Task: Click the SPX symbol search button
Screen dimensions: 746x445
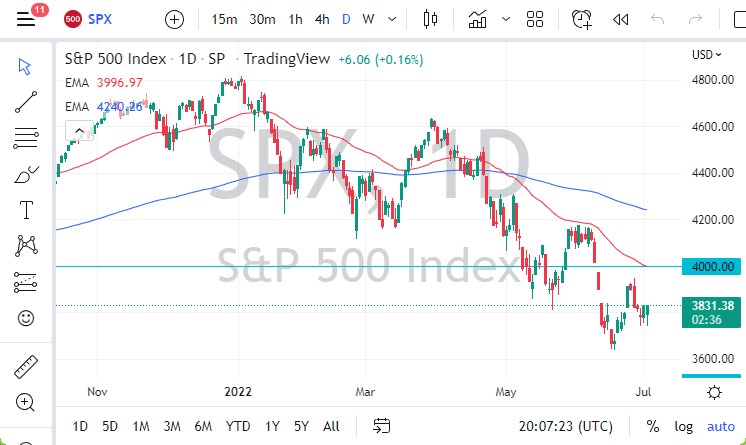Action: 90,19
